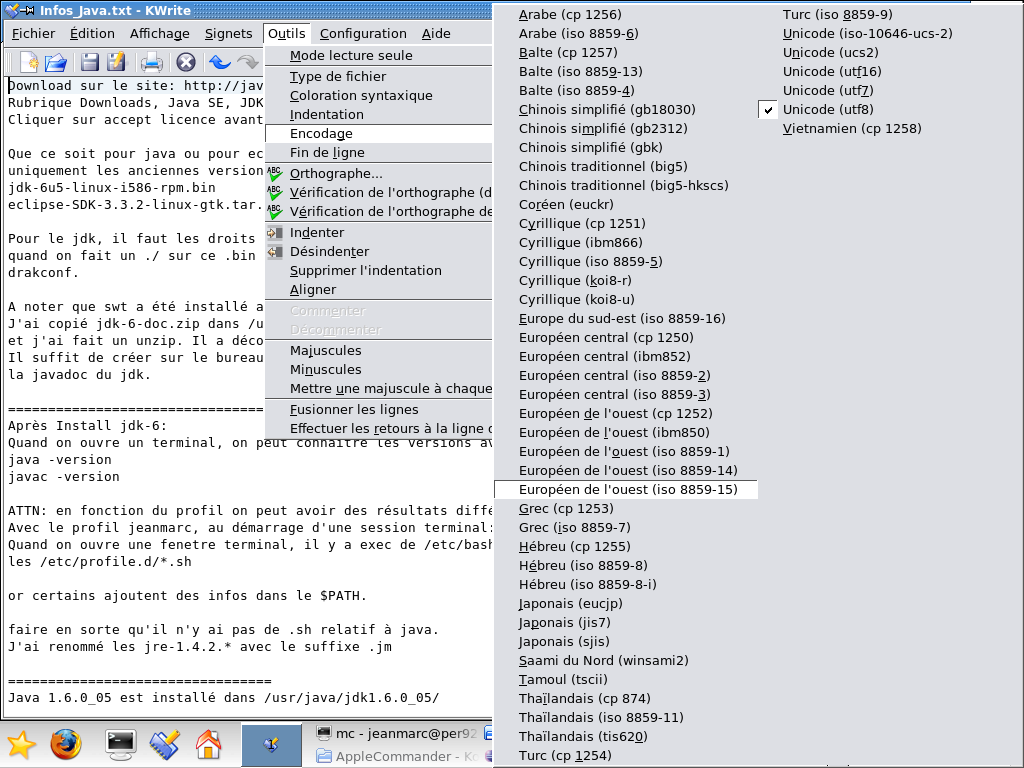Viewport: 1024px width, 768px height.
Task: Select Hébreu (cp 1255) encoding
Action: point(626,546)
